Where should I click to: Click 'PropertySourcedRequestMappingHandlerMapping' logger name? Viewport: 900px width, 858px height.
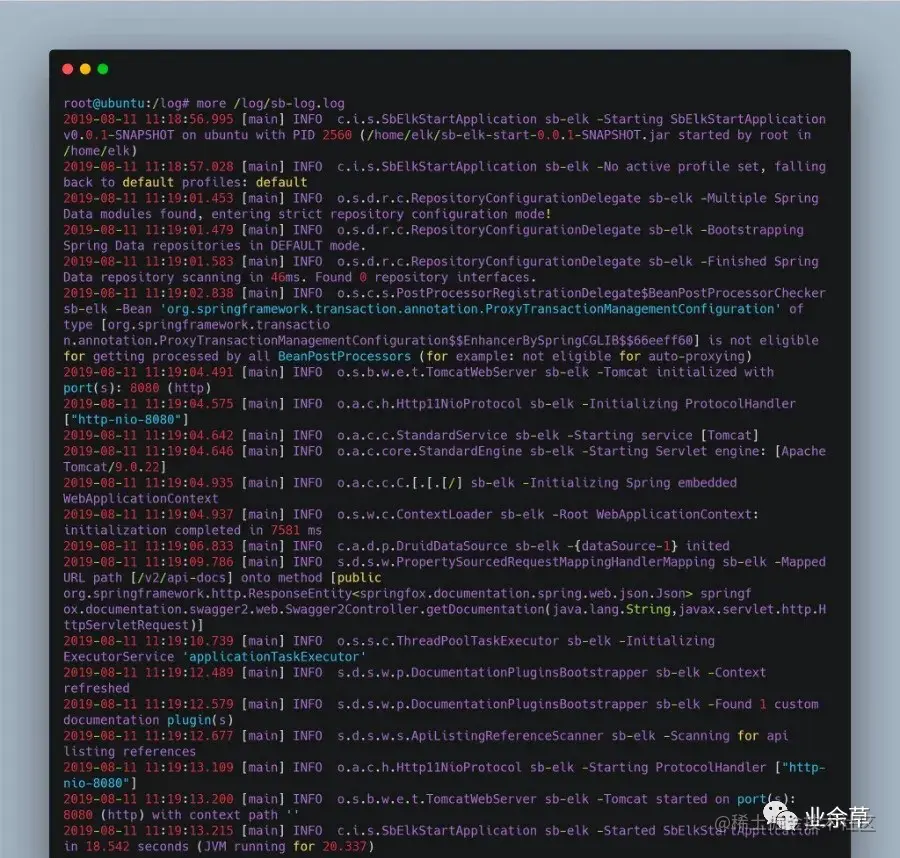tap(556, 562)
